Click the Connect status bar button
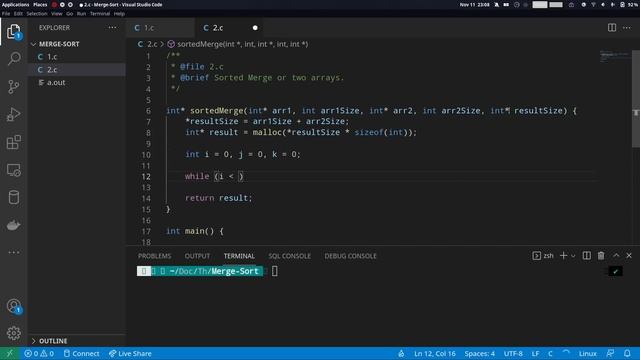This screenshot has height=360, width=640. (81, 353)
